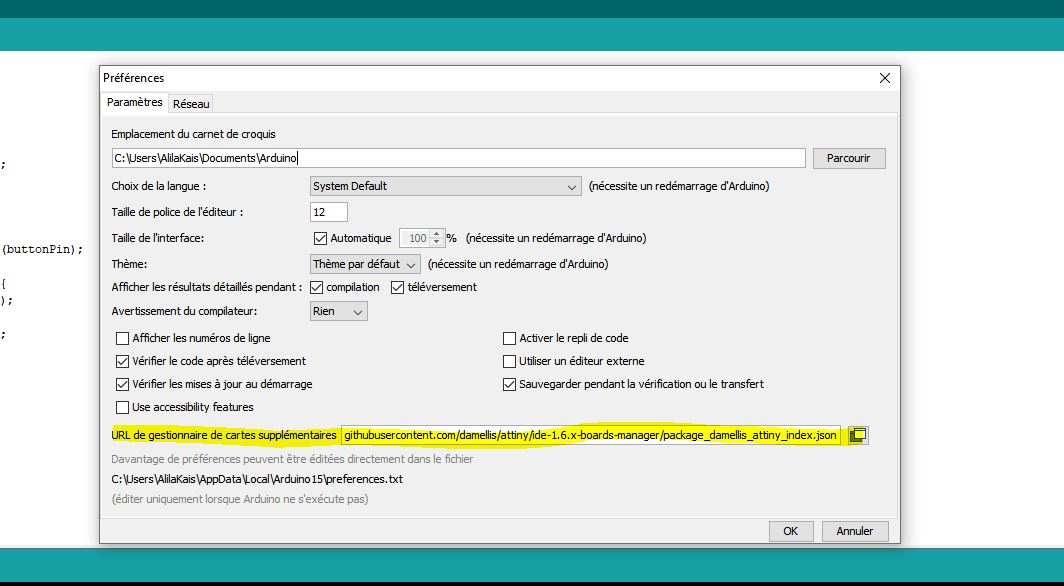Viewport: 1064px width, 586px height.
Task: Open the Thème par défaut dropdown
Action: pyautogui.click(x=365, y=264)
